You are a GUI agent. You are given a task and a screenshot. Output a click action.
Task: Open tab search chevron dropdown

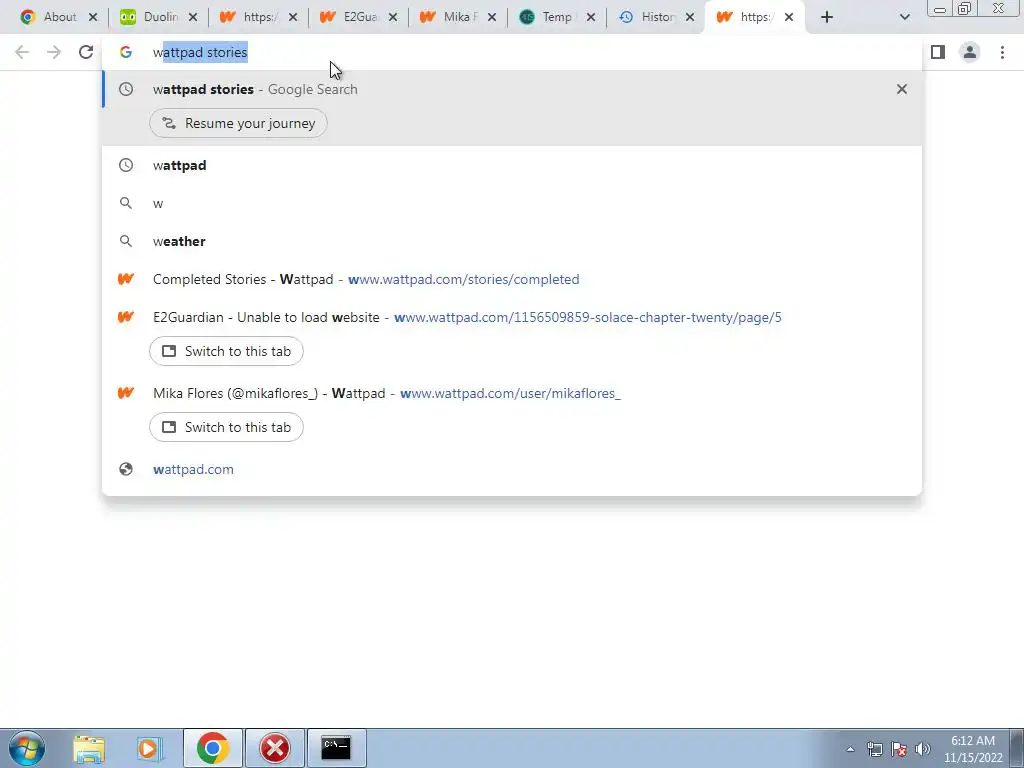pos(904,18)
